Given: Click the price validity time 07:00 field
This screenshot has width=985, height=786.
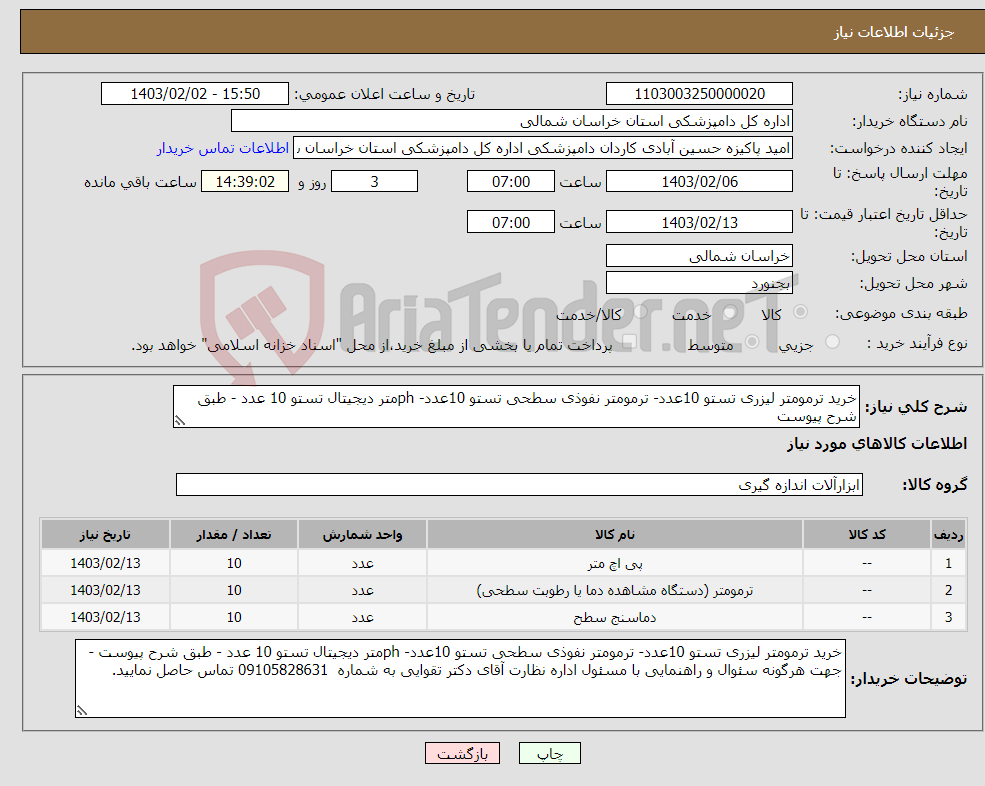Looking at the screenshot, I should (511, 222).
